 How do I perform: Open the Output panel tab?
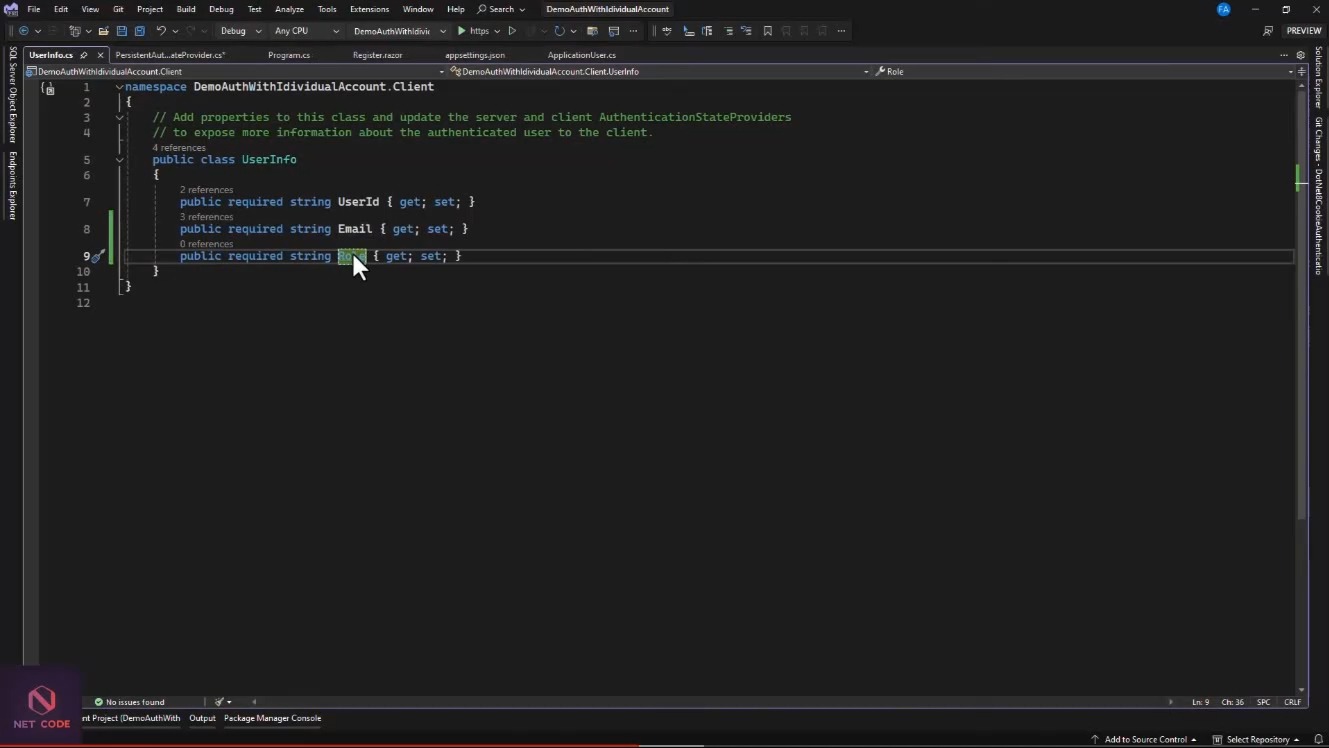[202, 718]
